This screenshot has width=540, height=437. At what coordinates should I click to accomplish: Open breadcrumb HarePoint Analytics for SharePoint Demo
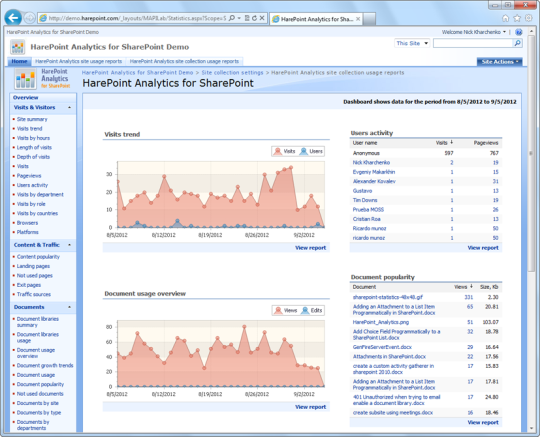click(x=137, y=73)
